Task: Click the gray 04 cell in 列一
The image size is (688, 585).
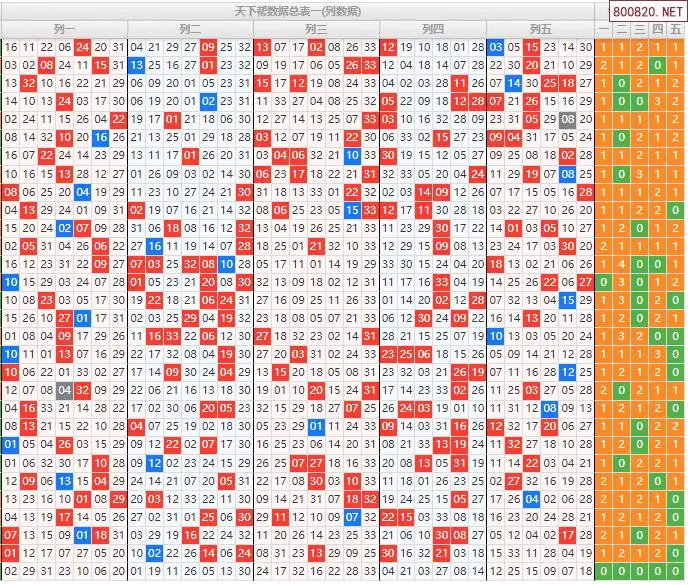Action: (64, 390)
